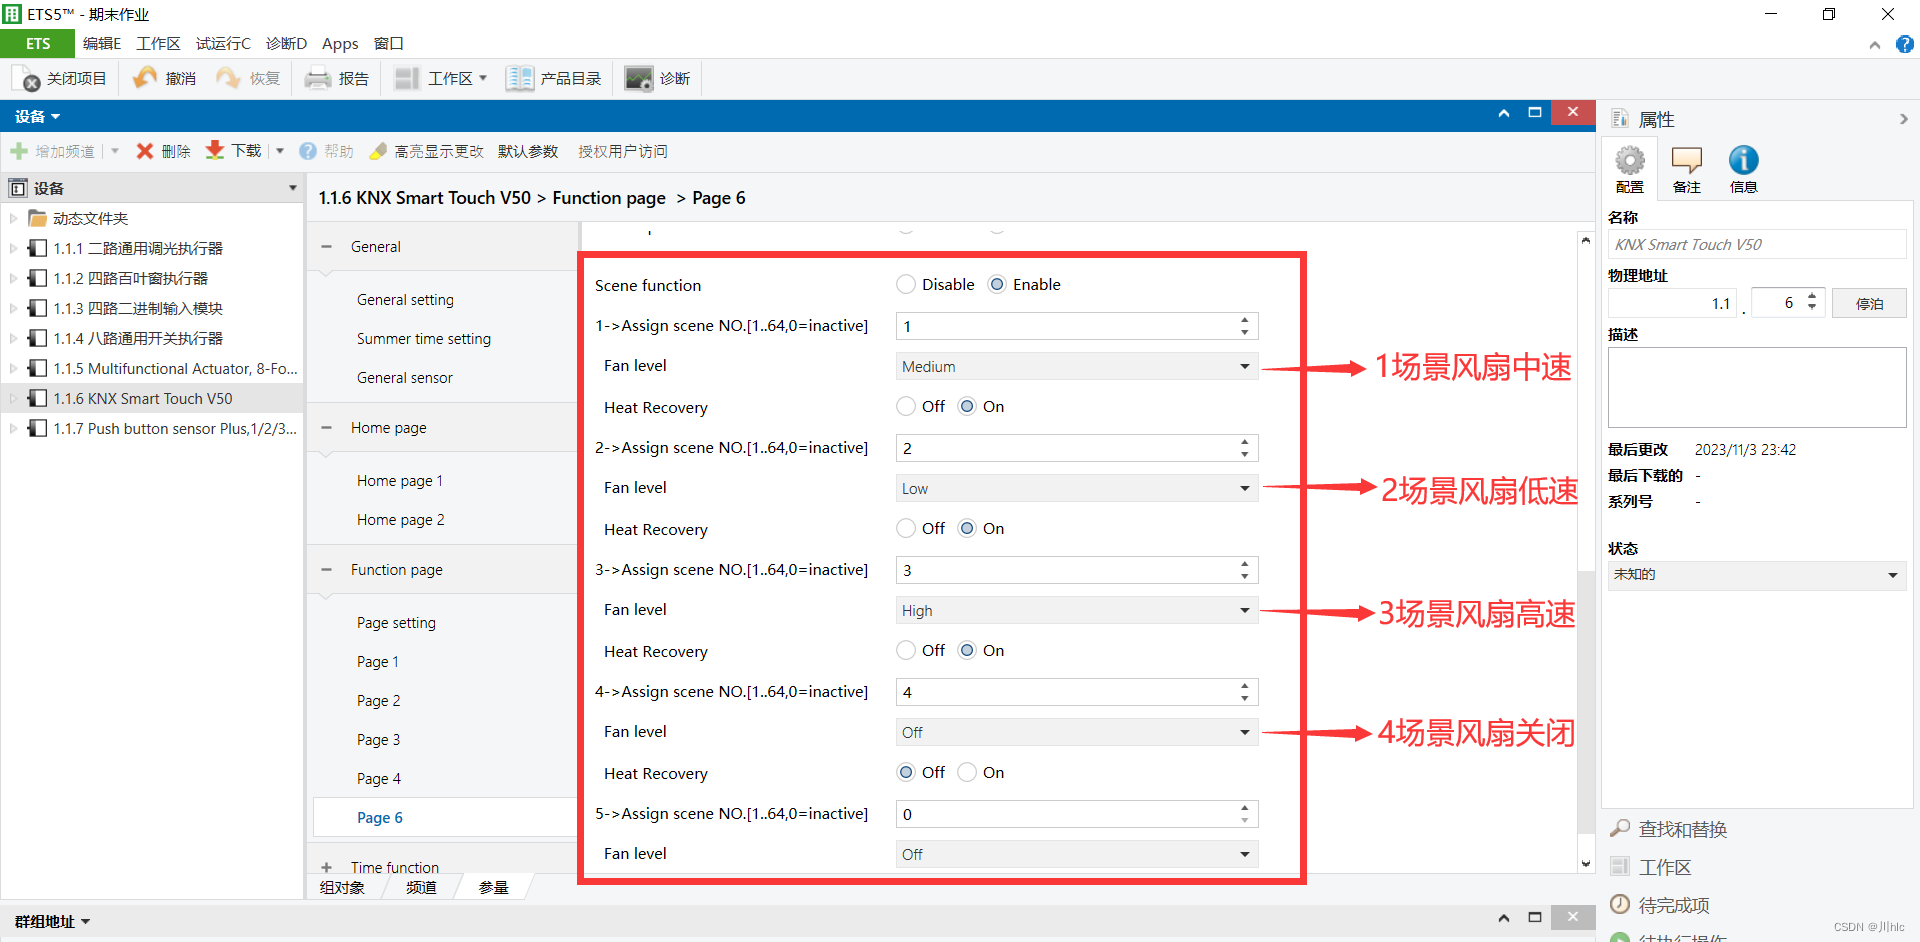Click the 停泊 (Park) button
Screen dimensions: 1920x942
[x=1869, y=304]
